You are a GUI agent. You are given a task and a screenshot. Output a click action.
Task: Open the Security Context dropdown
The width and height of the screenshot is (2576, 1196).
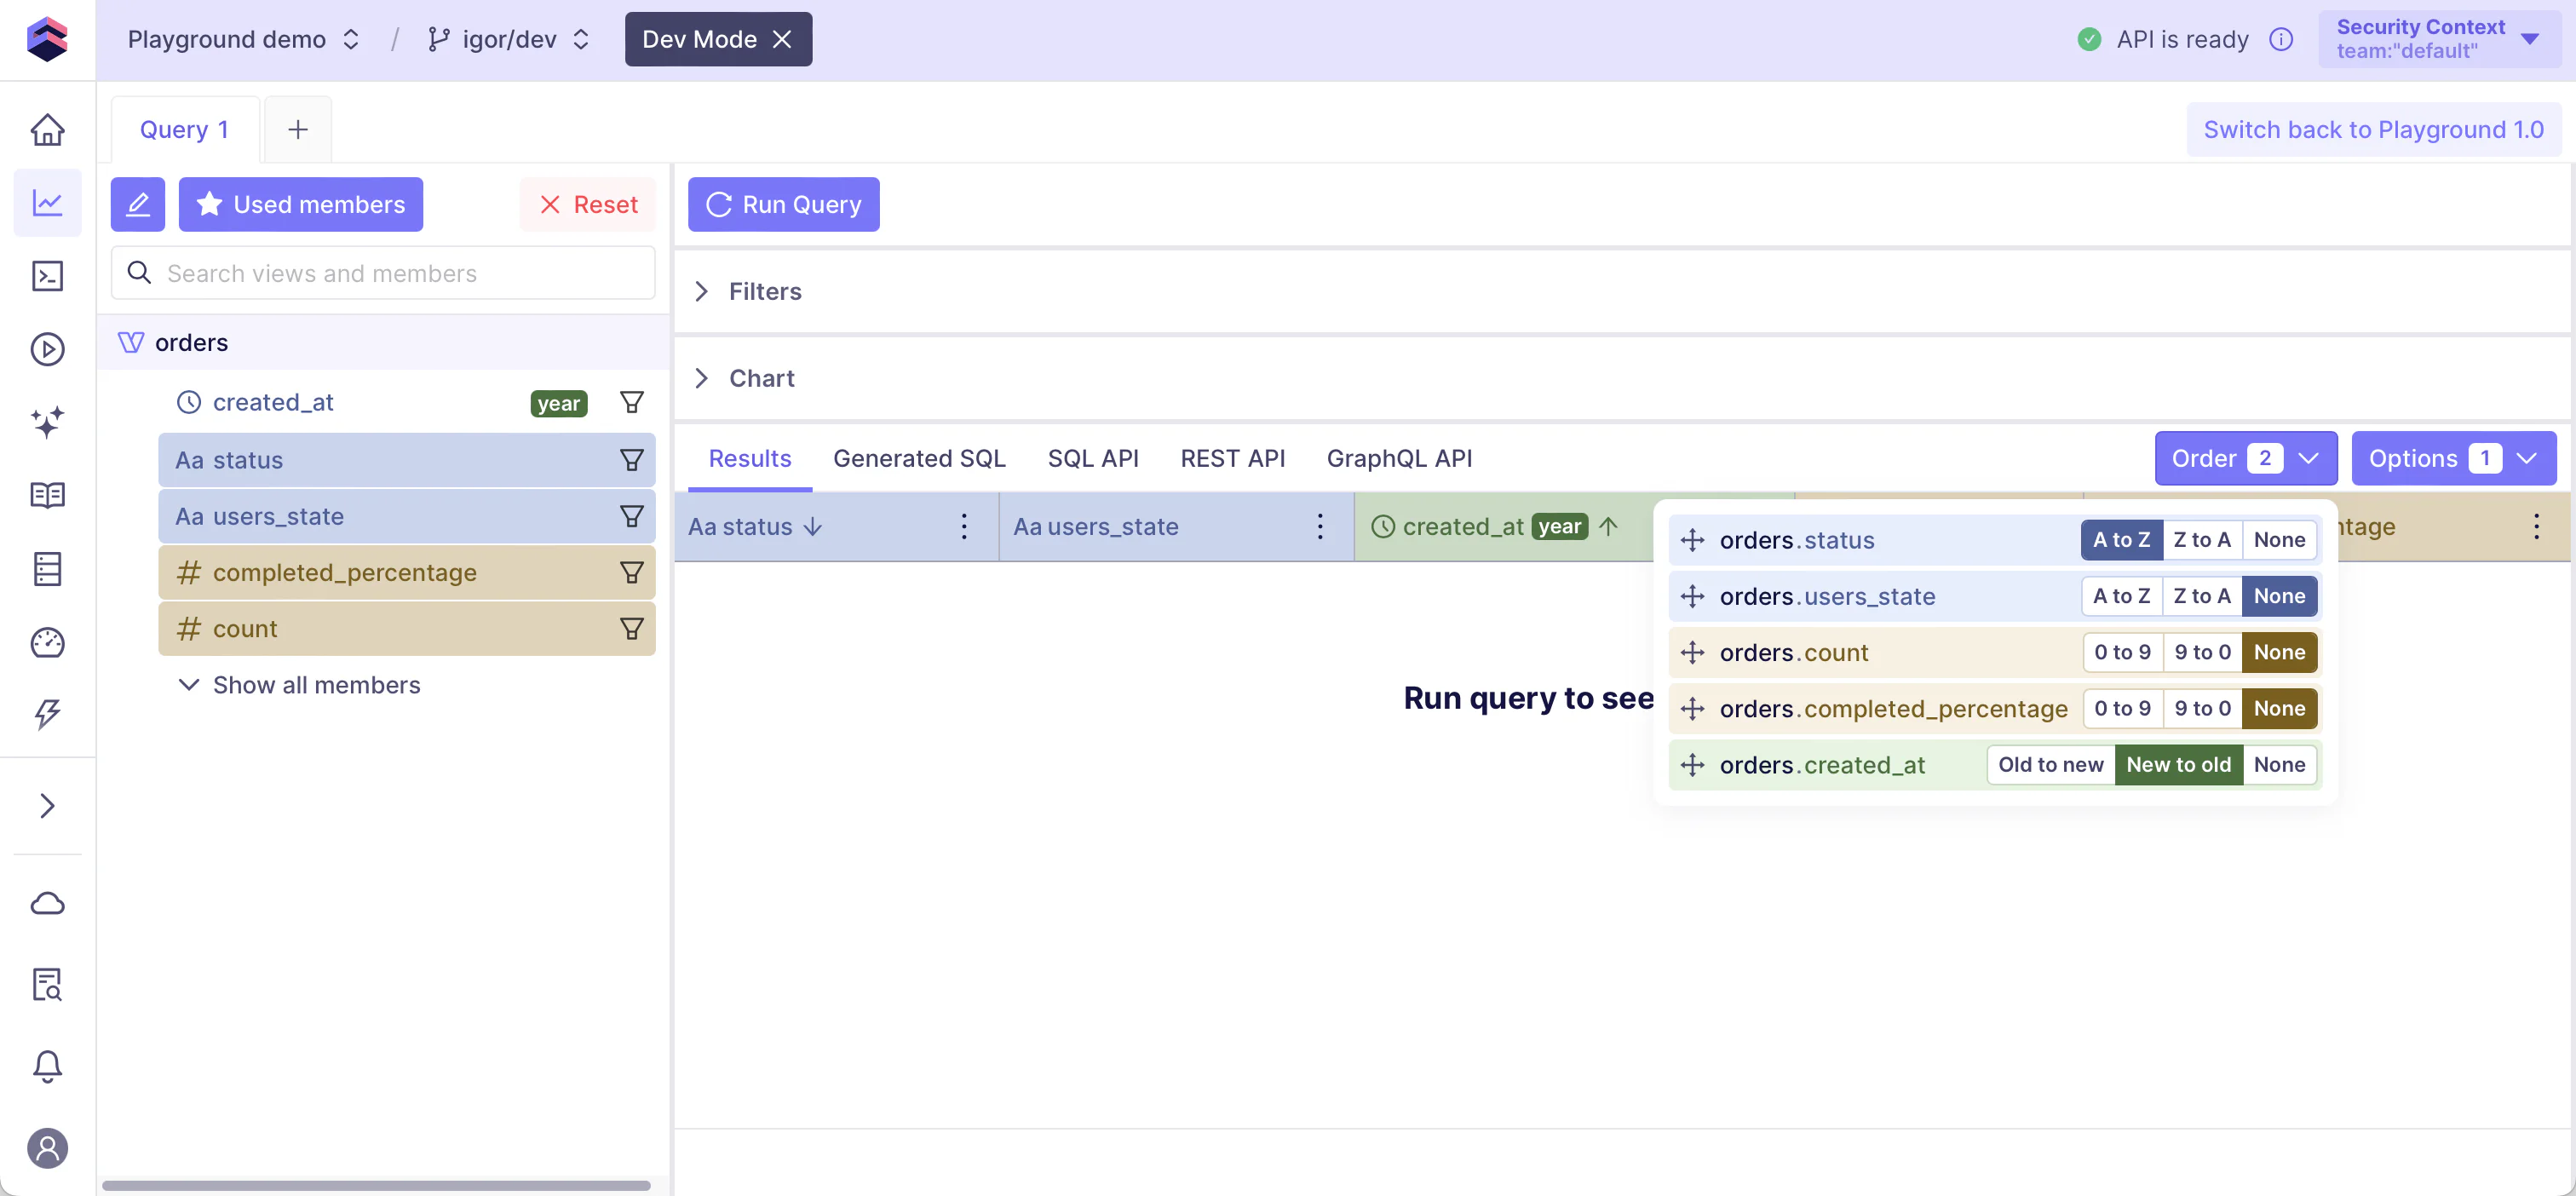pyautogui.click(x=2439, y=39)
